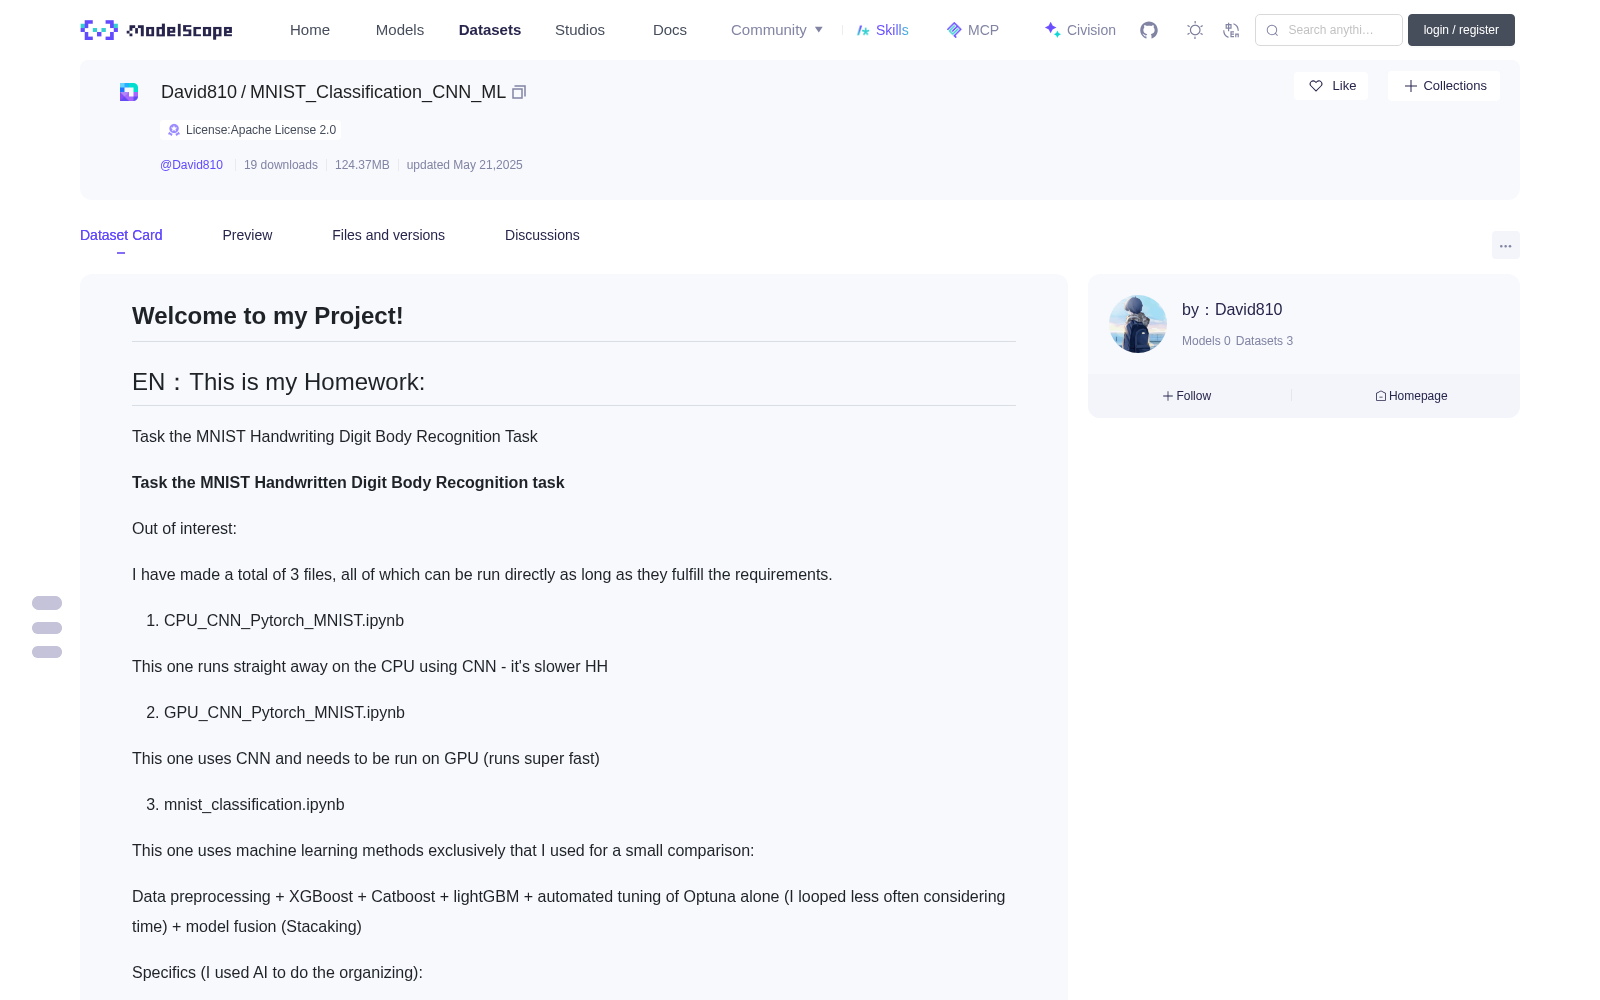The width and height of the screenshot is (1600, 1000).
Task: Select the Dataset Card tab
Action: coord(121,235)
